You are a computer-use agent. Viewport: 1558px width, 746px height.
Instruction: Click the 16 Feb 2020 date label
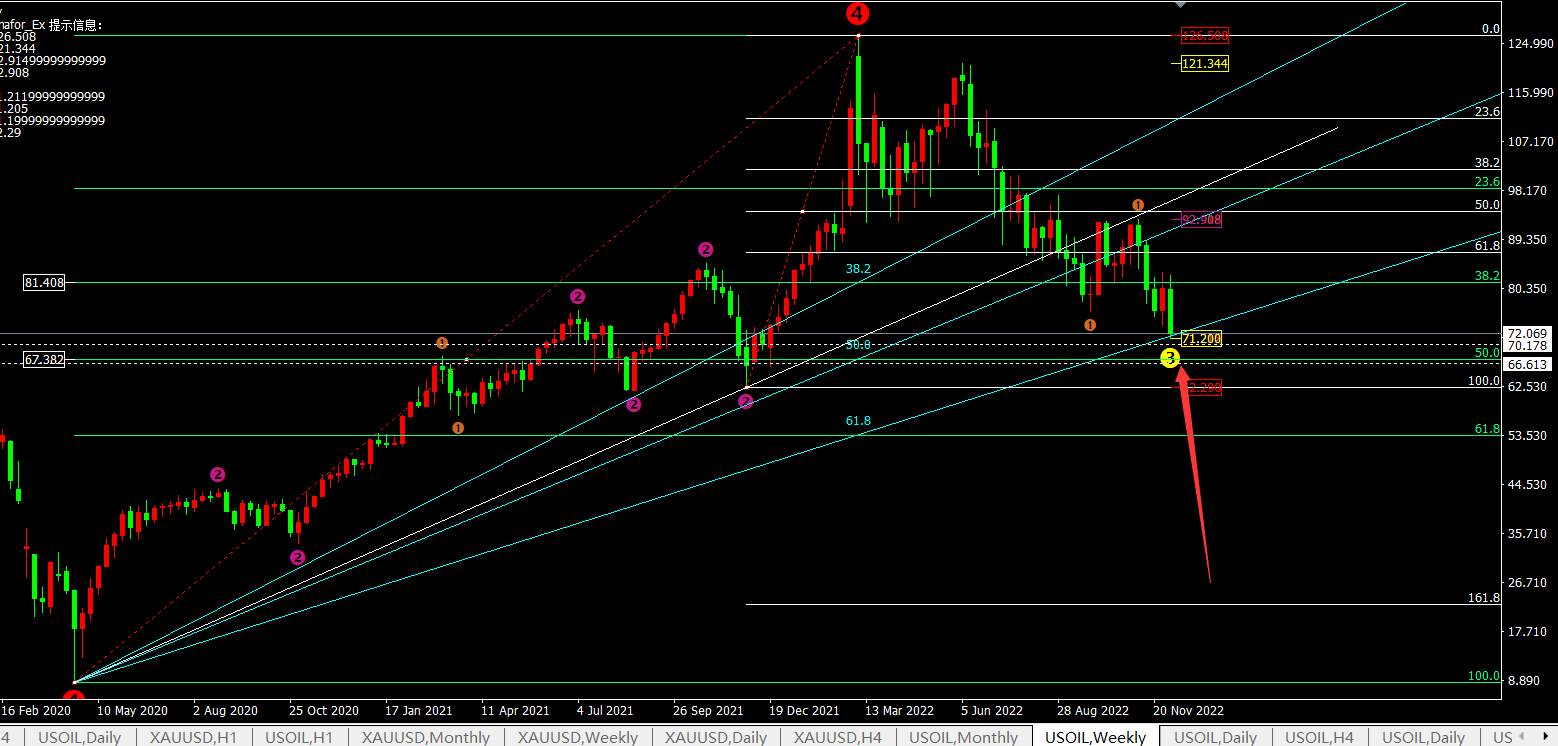36,711
